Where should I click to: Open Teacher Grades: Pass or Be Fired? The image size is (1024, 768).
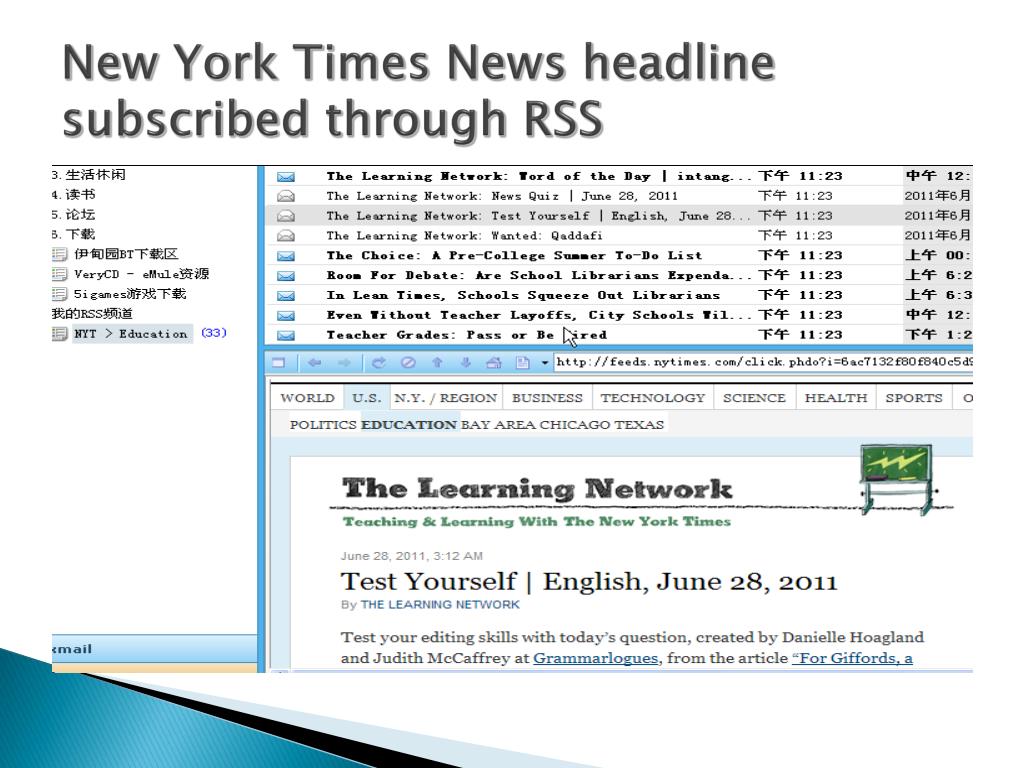click(x=466, y=335)
